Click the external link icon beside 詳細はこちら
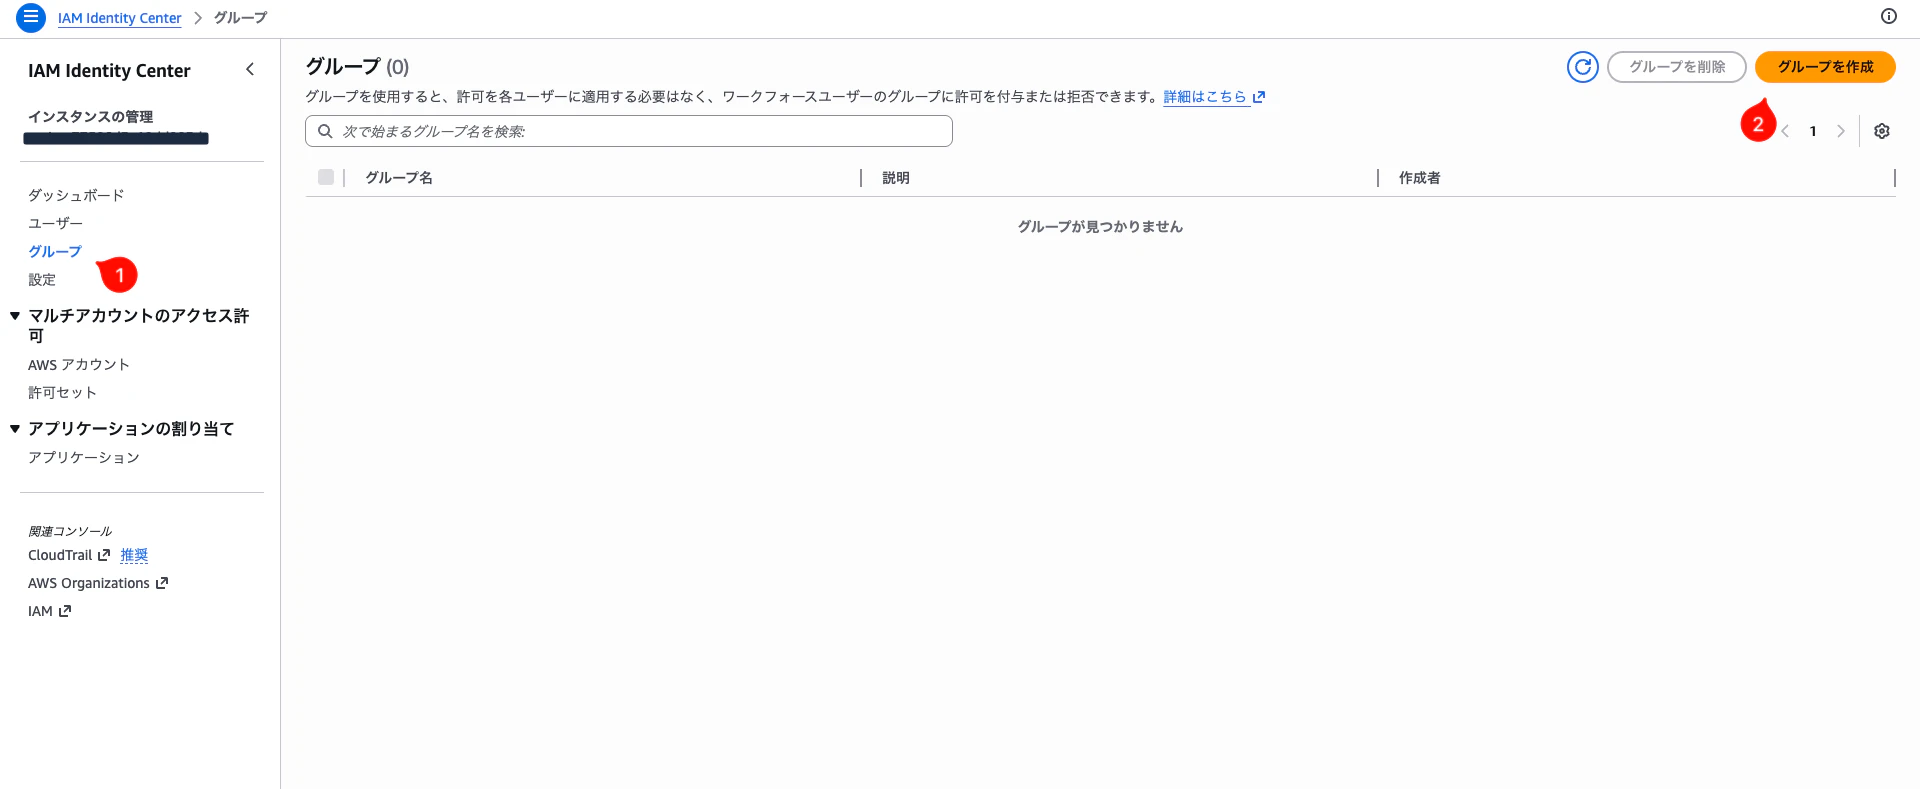The width and height of the screenshot is (1920, 789). point(1259,97)
